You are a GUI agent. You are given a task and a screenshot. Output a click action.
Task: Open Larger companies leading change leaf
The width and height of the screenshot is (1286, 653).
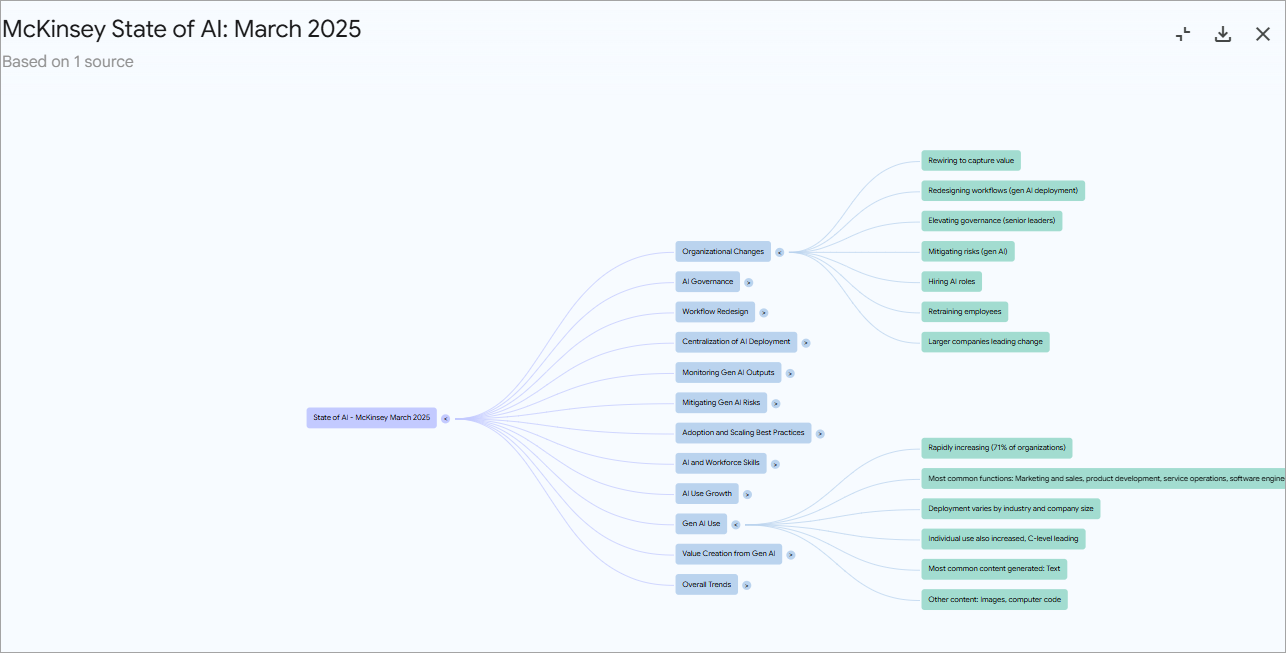[x=985, y=342]
